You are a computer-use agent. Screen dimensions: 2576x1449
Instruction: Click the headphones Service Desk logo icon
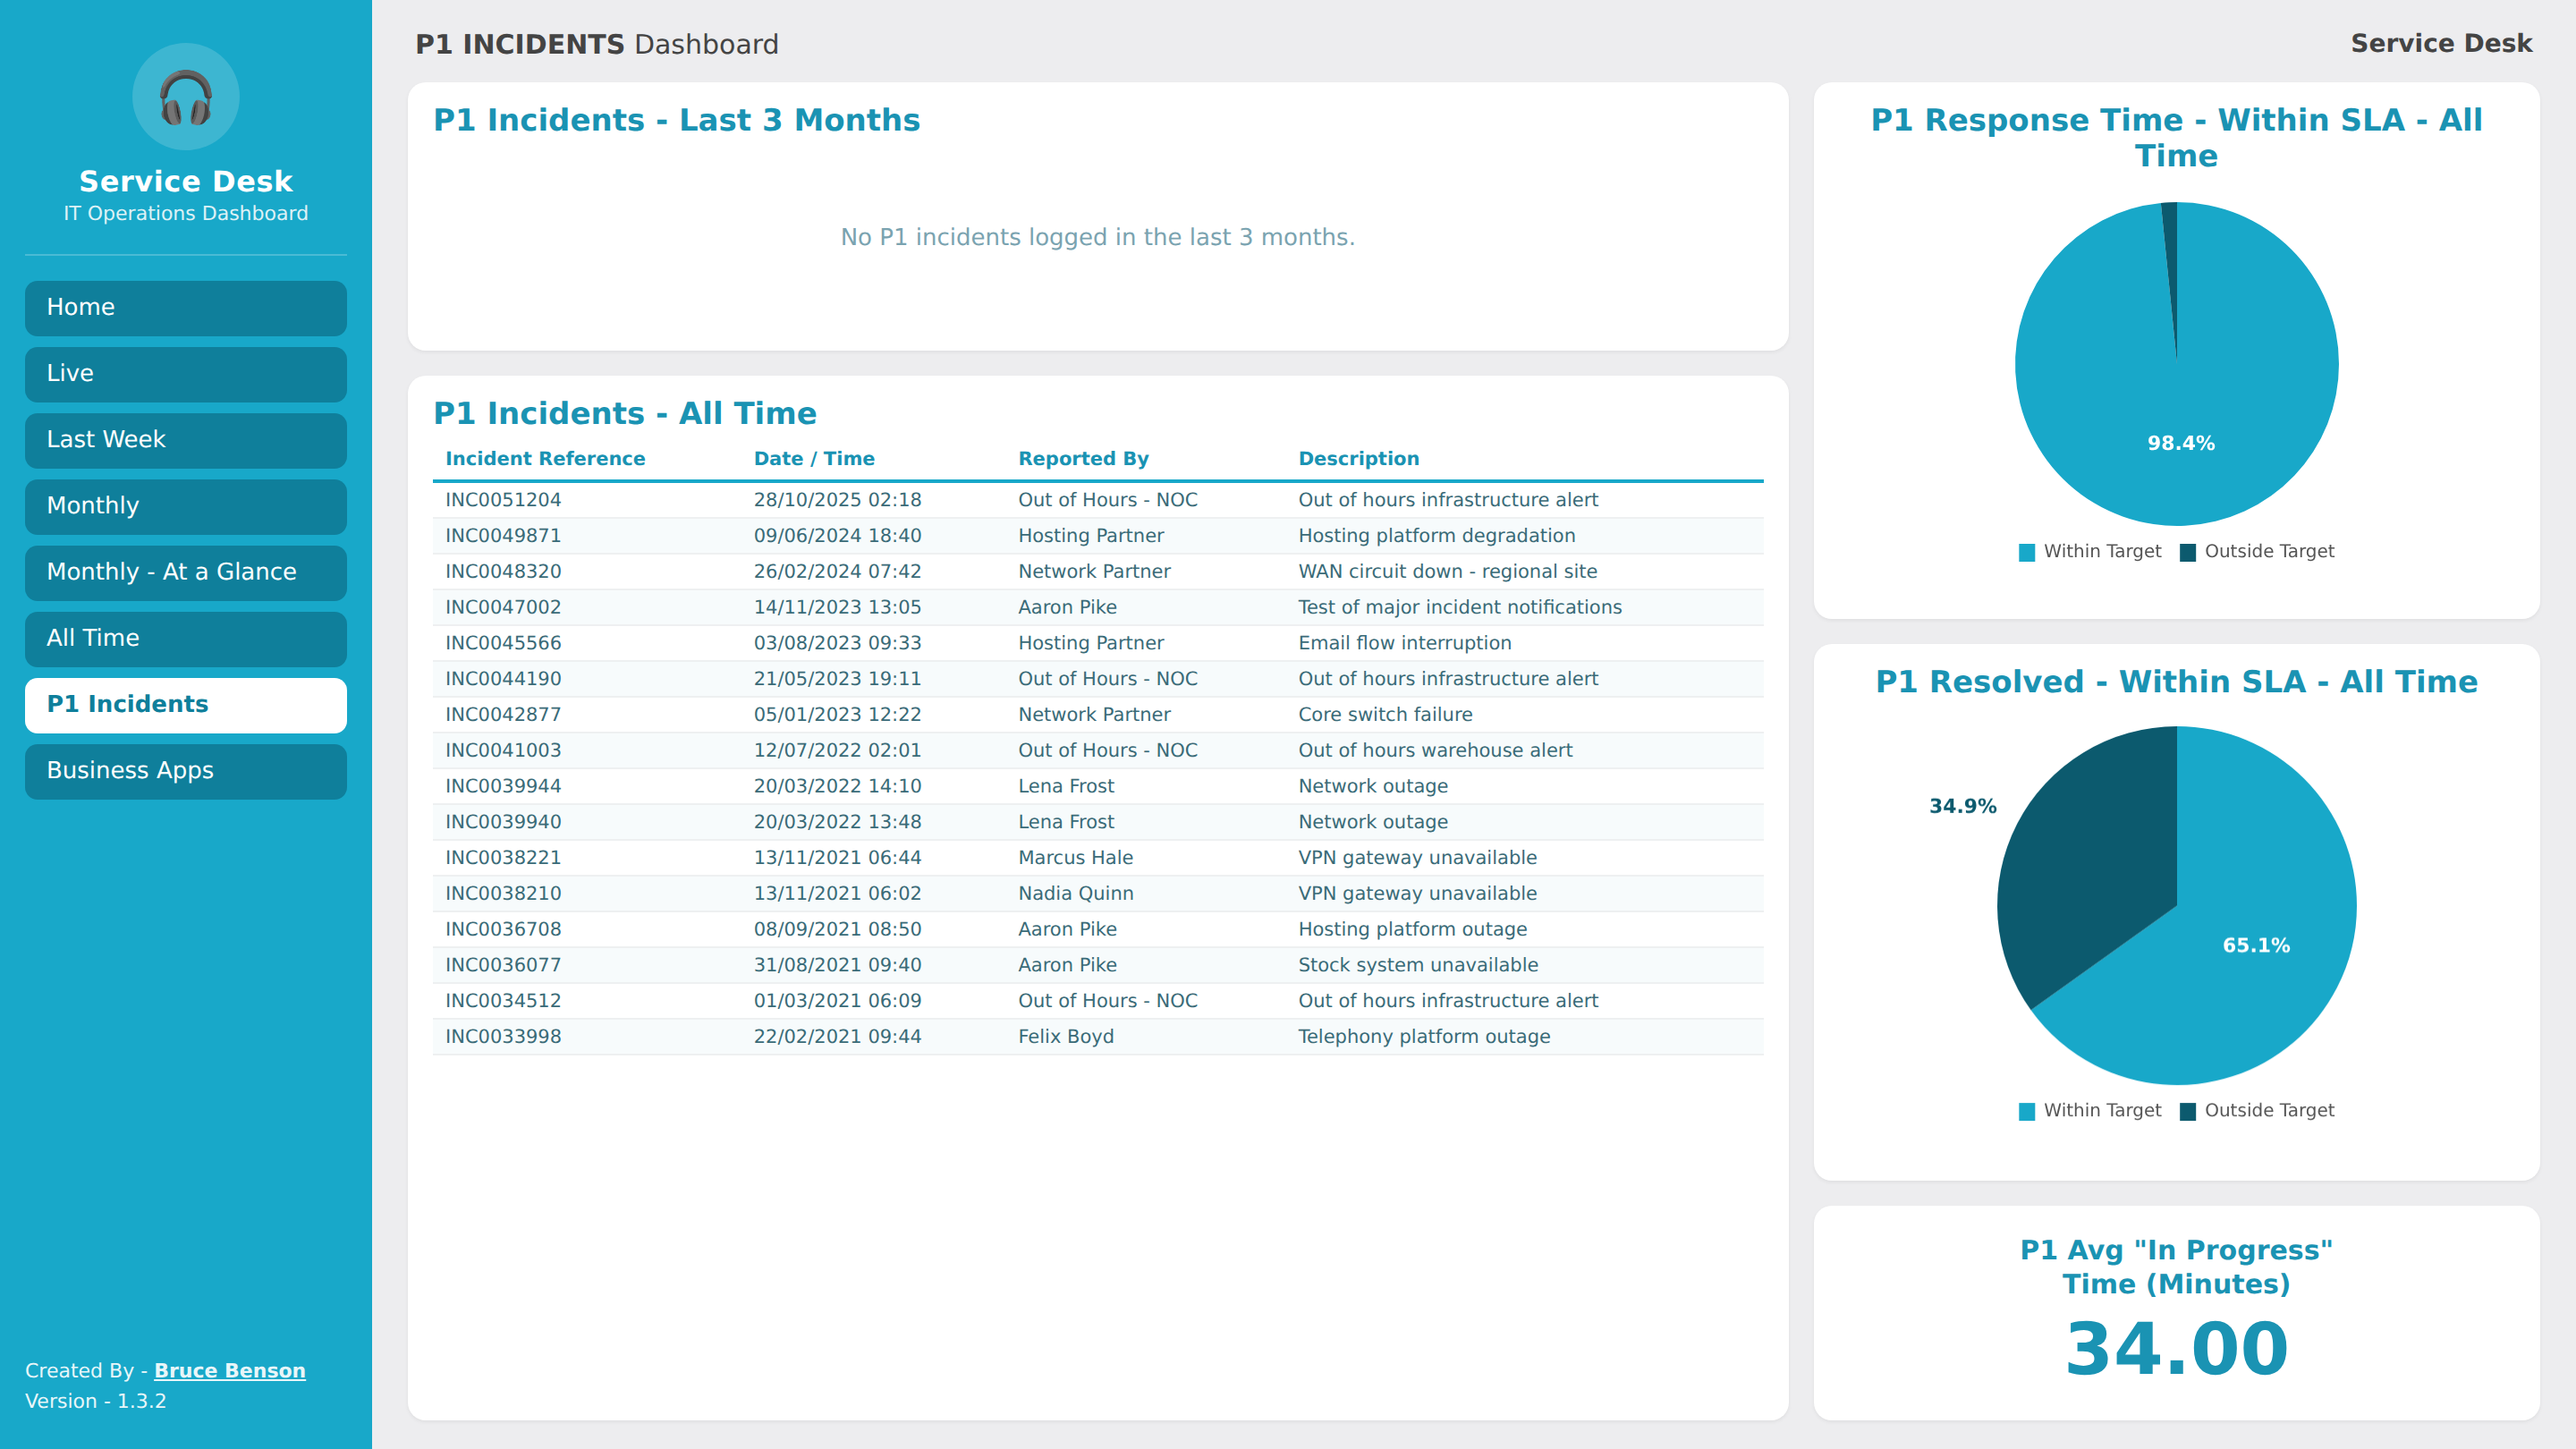186,97
